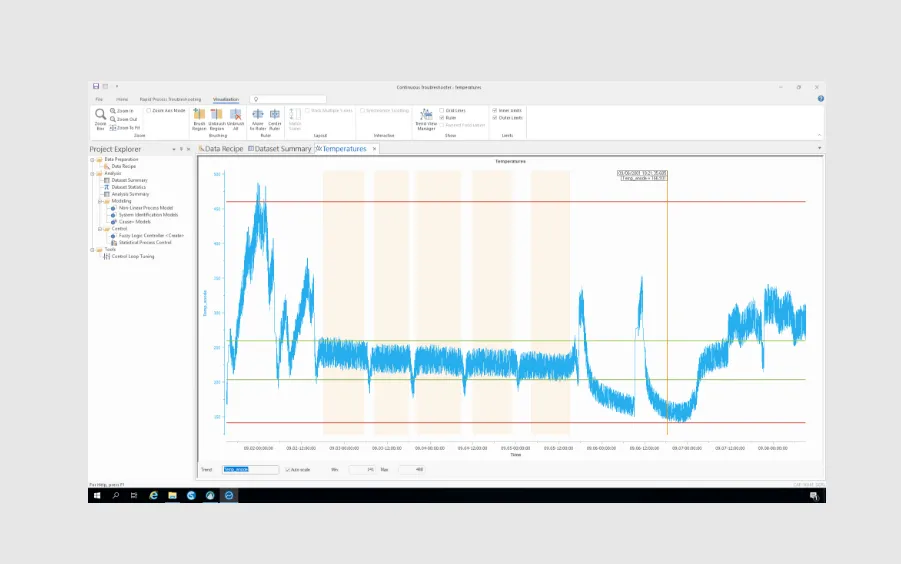The height and width of the screenshot is (564, 901).
Task: Open Data Recipe in Project Explorer tree
Action: (120, 166)
